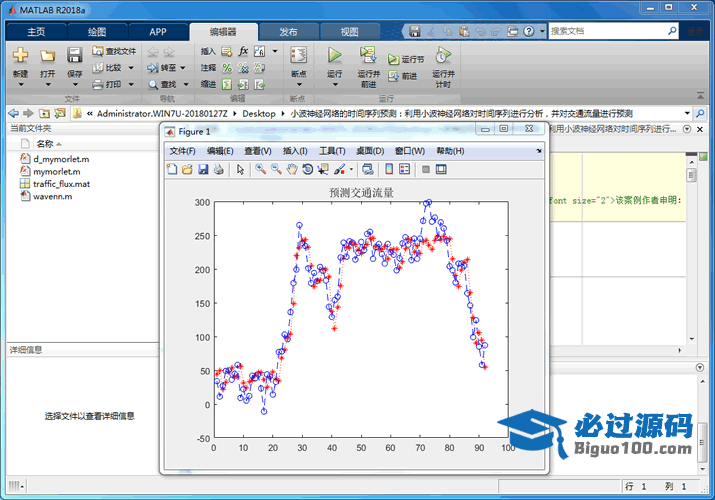Click the 打开 open folder icon
This screenshot has width=715, height=500.
pyautogui.click(x=47, y=56)
